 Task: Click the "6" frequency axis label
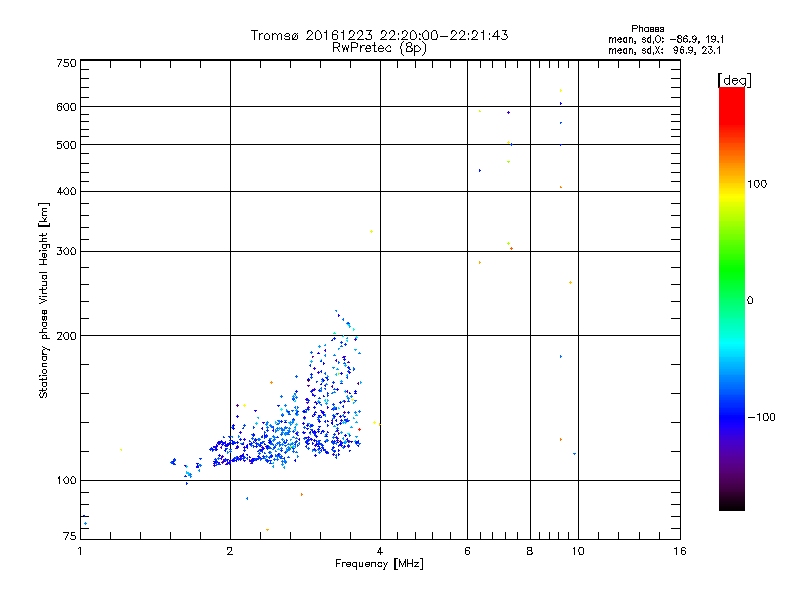tap(467, 551)
